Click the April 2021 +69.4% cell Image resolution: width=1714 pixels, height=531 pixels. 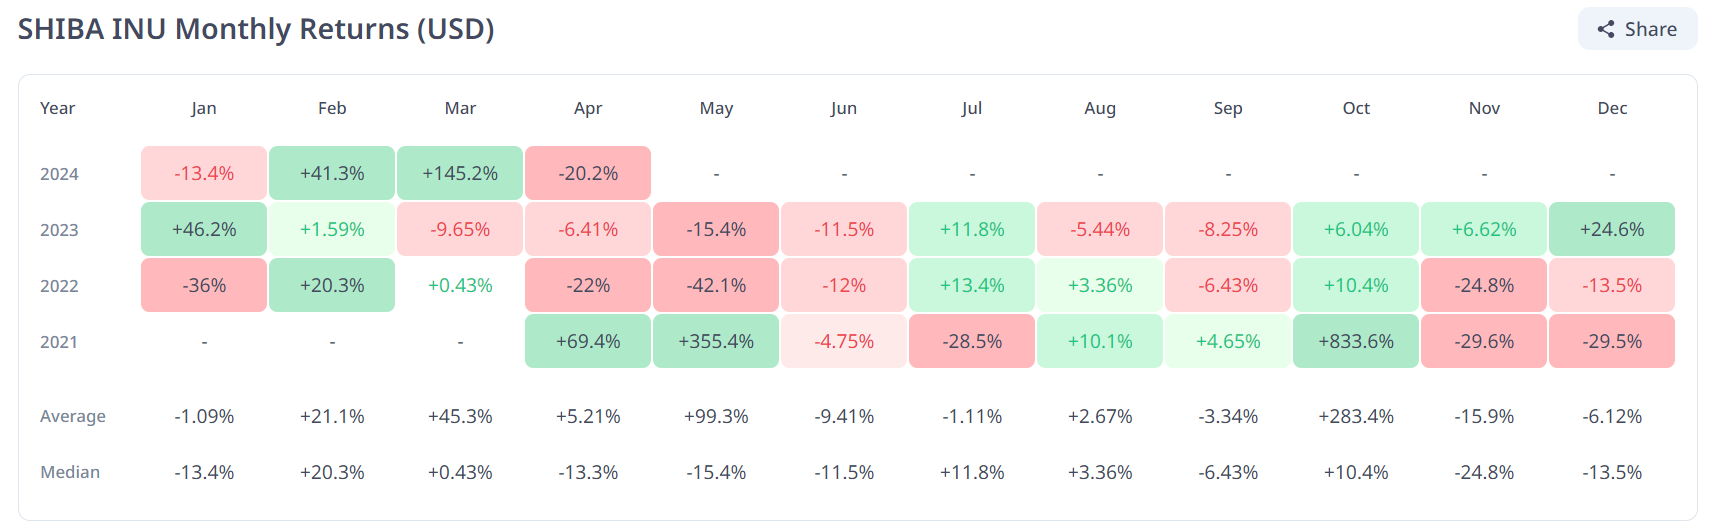pos(588,341)
